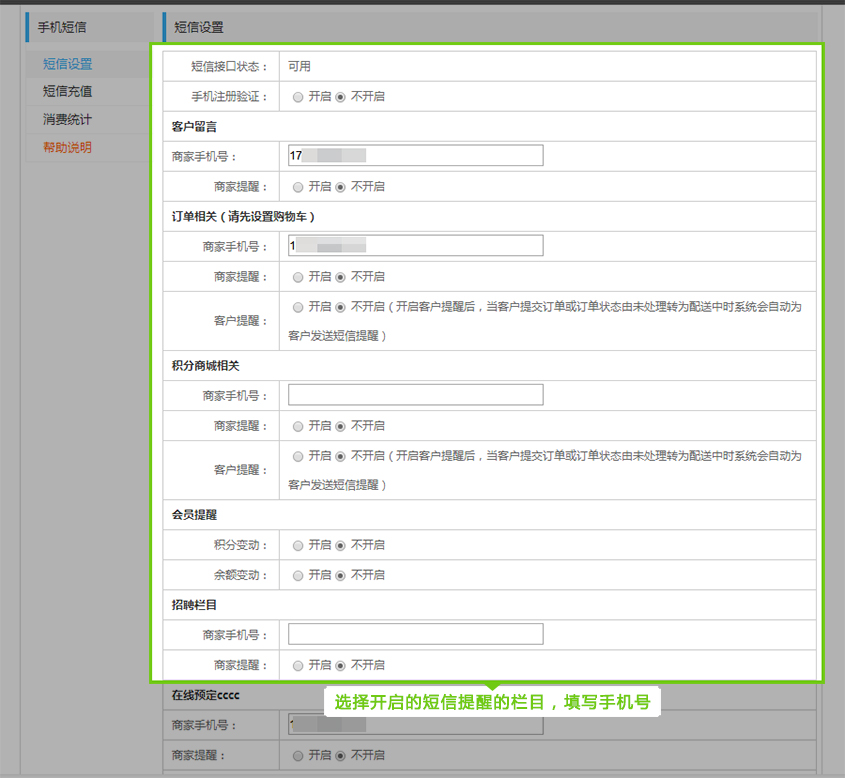845x778 pixels.
Task: Turn on 积分变动 member reminder
Action: [298, 546]
